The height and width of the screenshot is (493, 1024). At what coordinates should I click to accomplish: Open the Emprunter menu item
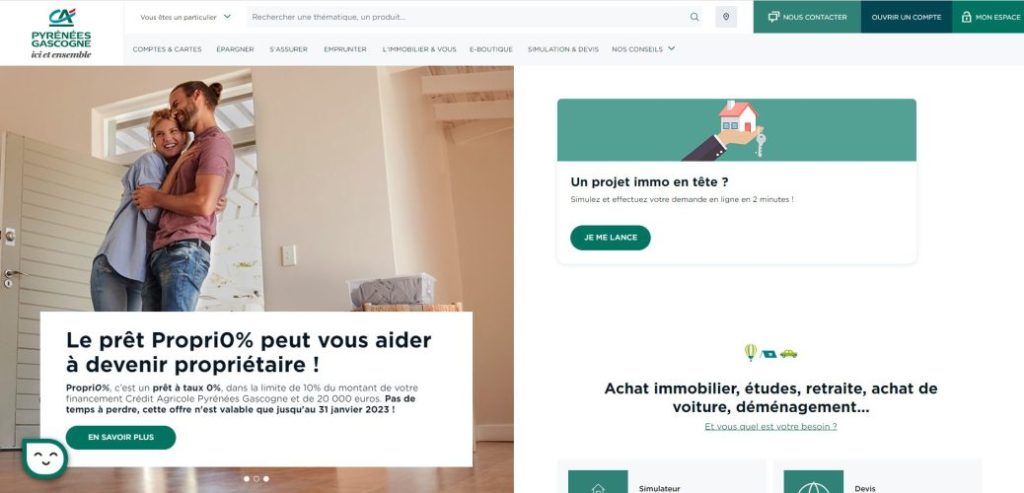coord(345,49)
